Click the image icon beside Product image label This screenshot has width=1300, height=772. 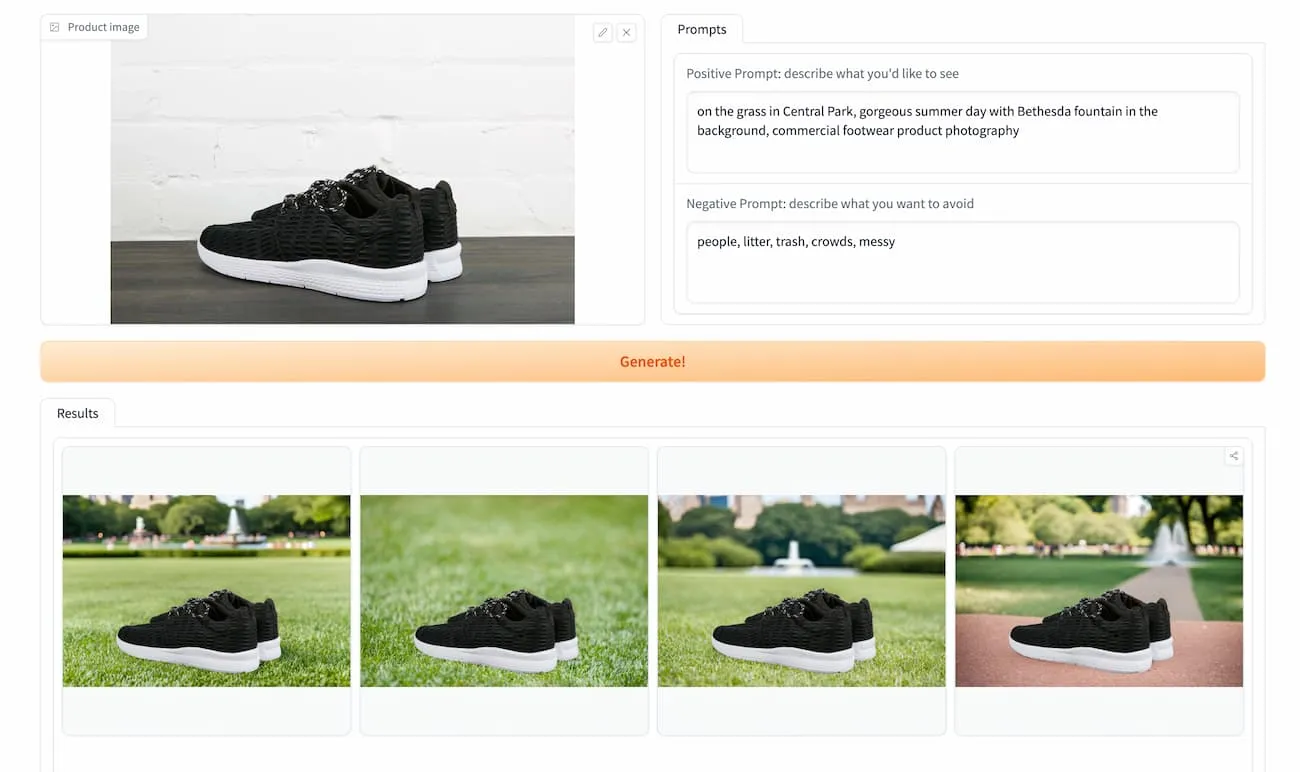point(54,27)
